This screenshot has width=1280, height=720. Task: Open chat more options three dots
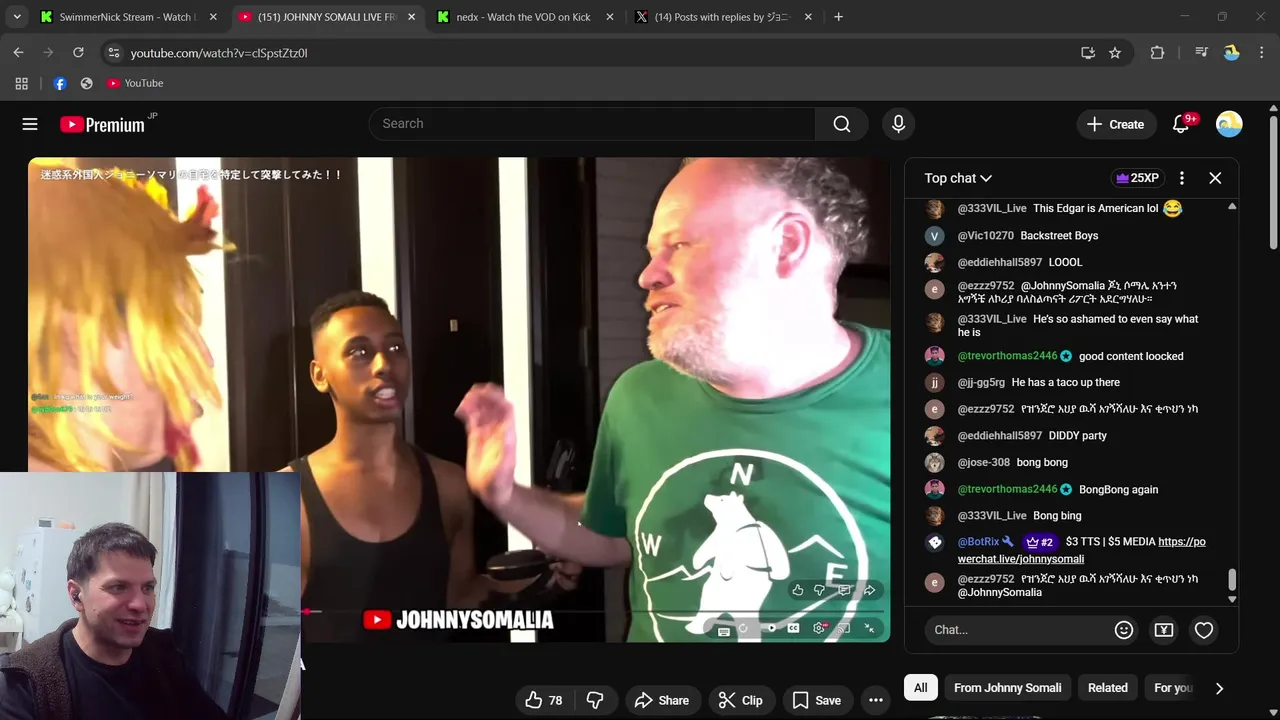click(1182, 178)
